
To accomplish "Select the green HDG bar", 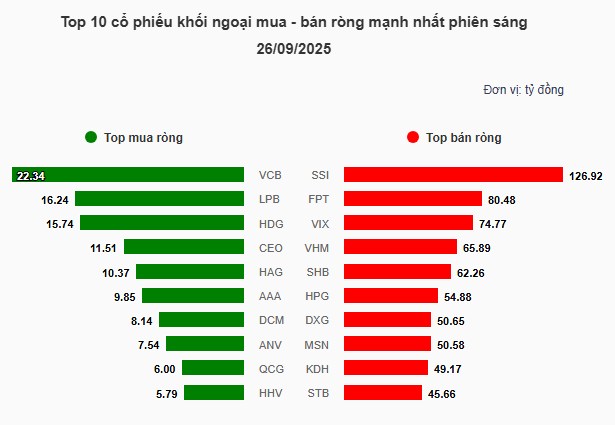I will point(161,223).
